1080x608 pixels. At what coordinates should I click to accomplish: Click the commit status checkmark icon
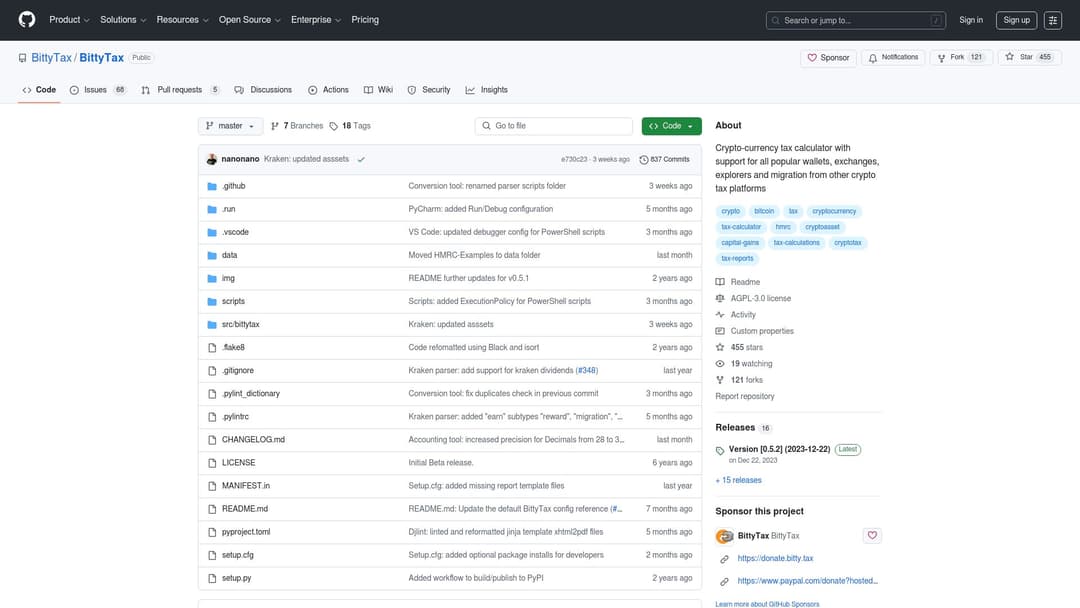click(x=361, y=159)
